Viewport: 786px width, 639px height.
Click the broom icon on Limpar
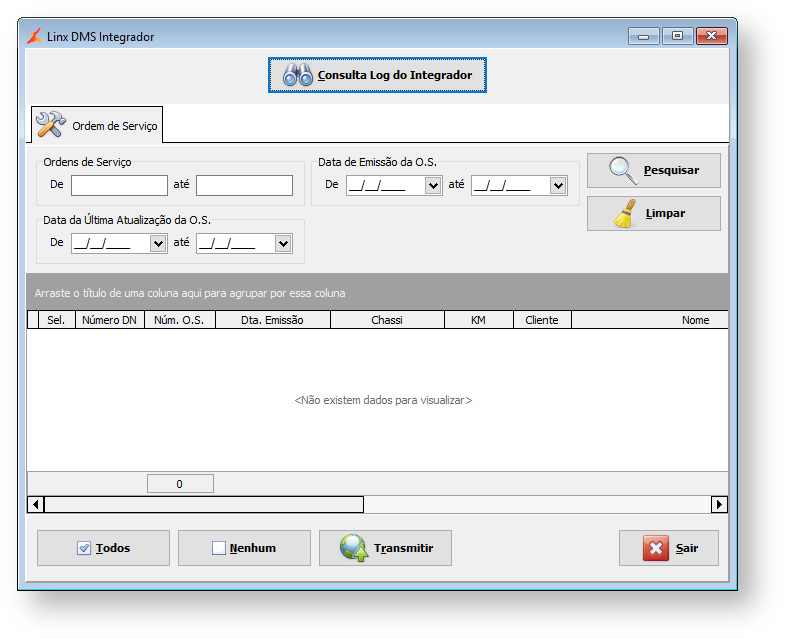point(625,214)
